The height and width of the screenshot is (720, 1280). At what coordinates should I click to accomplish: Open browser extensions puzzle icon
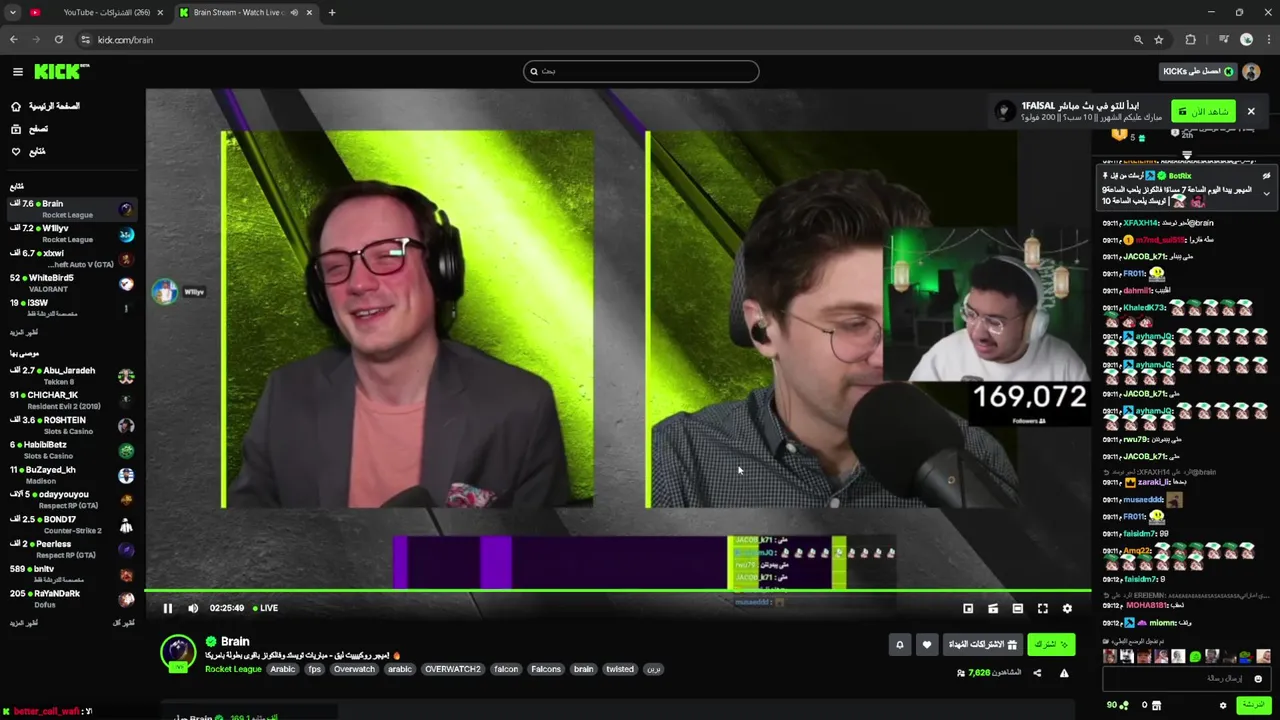coord(1190,40)
